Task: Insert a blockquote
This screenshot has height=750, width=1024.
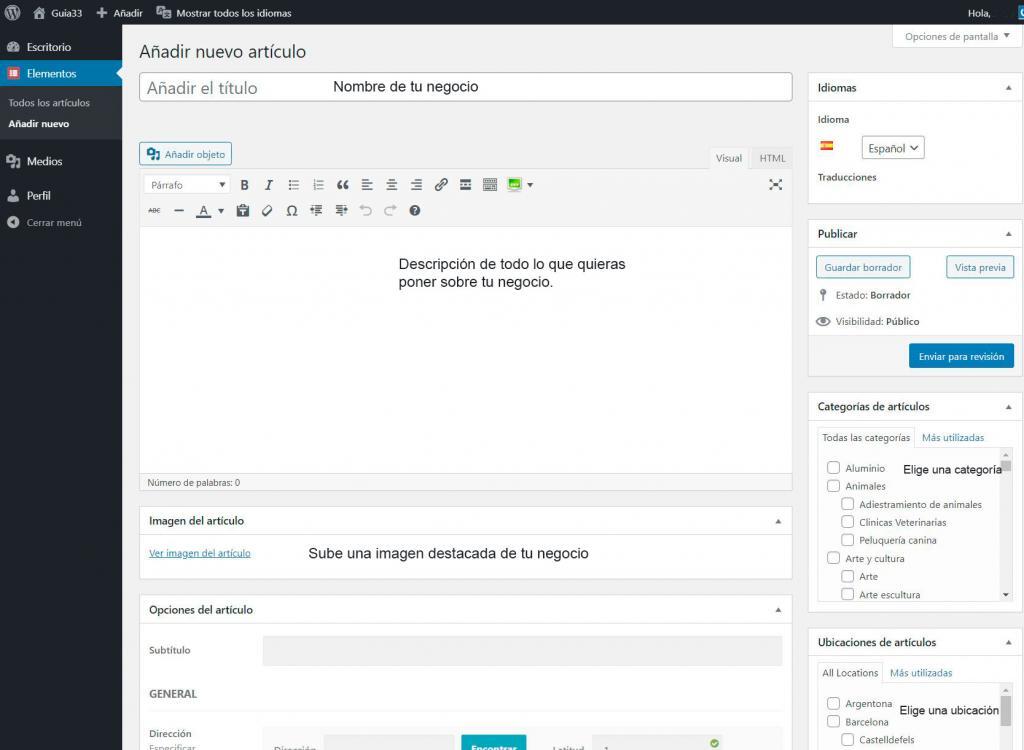Action: [x=343, y=185]
